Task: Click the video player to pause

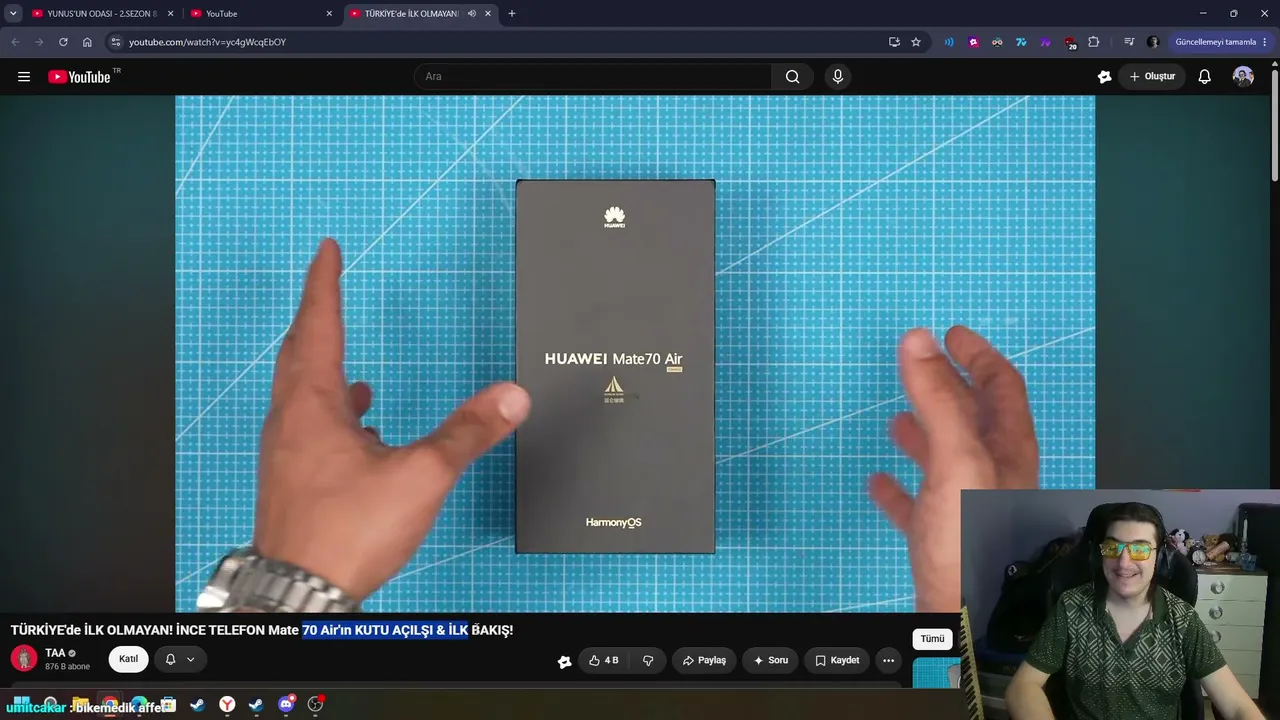Action: tap(635, 353)
